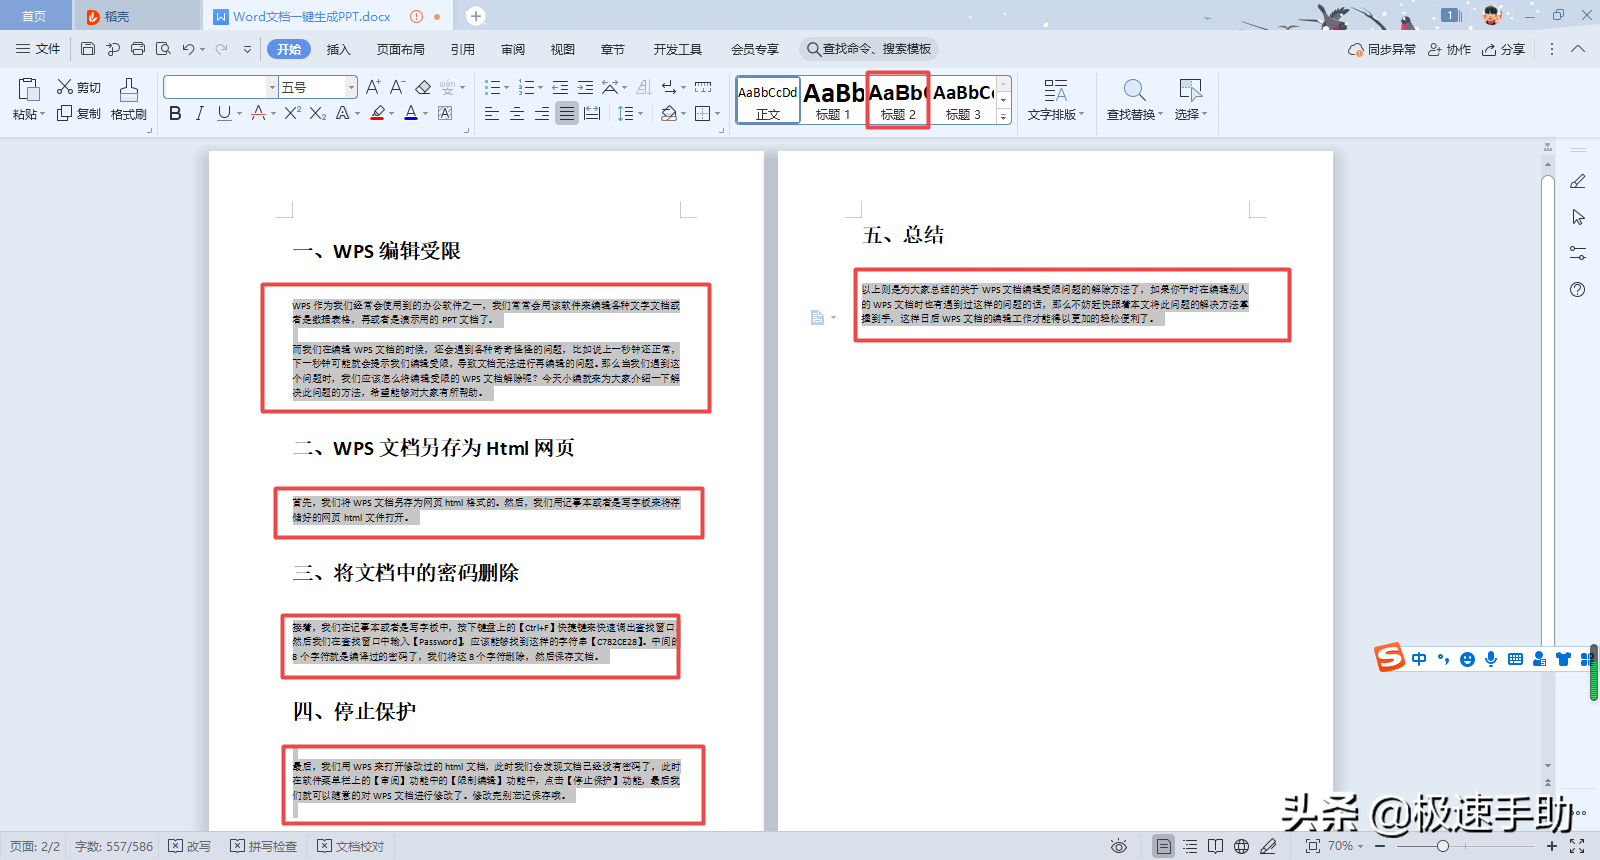
Task: Open the 文件 (File) menu
Action: (38, 49)
